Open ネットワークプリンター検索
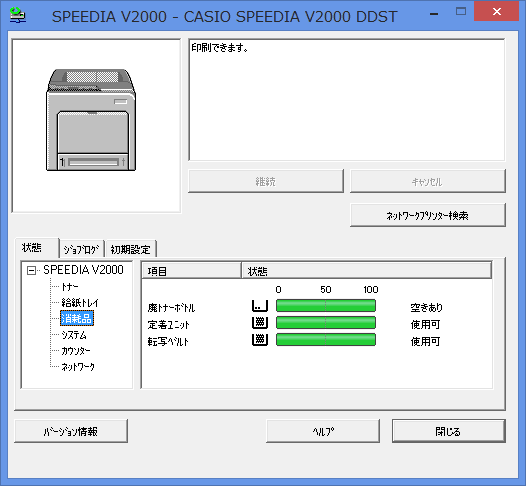The height and width of the screenshot is (486, 526). coord(428,215)
